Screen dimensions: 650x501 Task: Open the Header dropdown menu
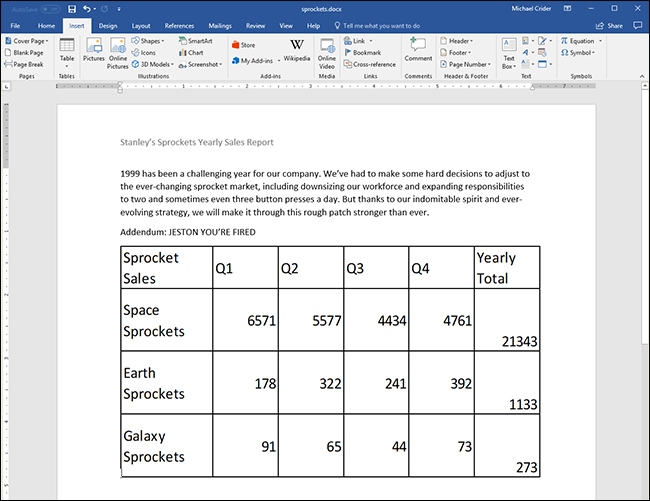point(460,41)
